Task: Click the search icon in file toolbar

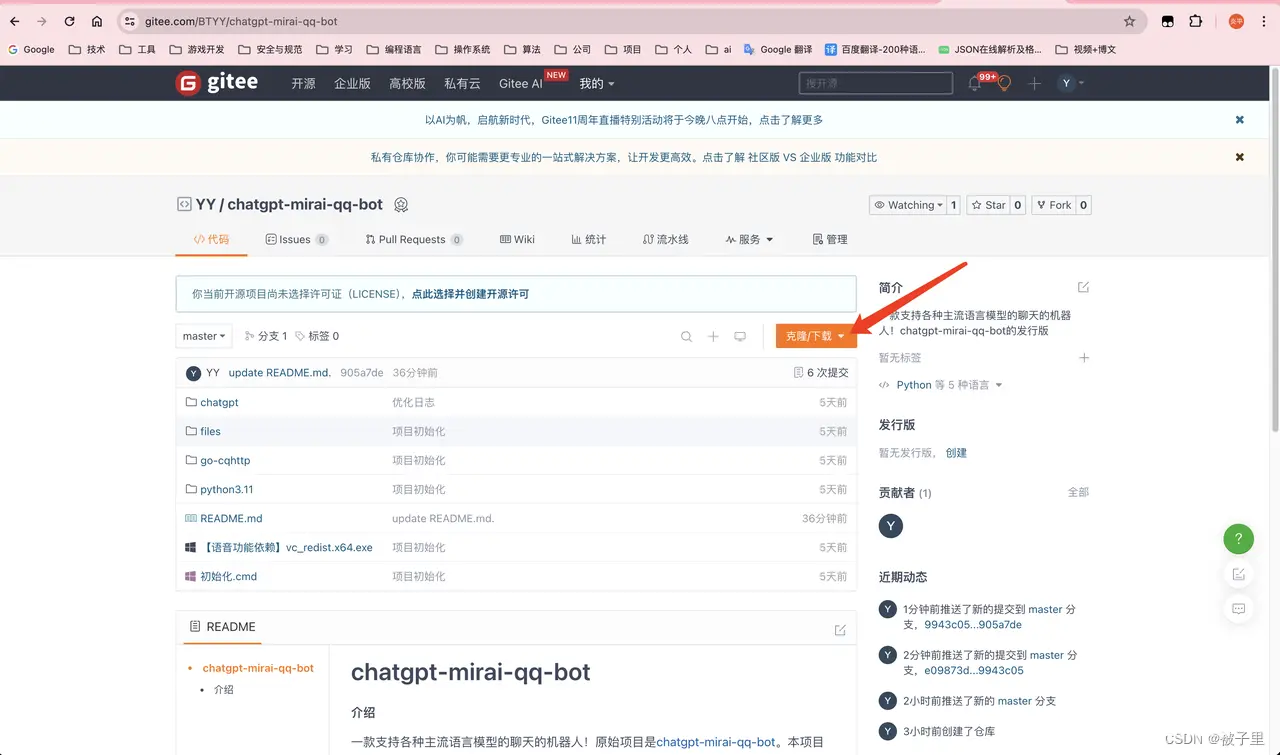Action: coord(686,337)
